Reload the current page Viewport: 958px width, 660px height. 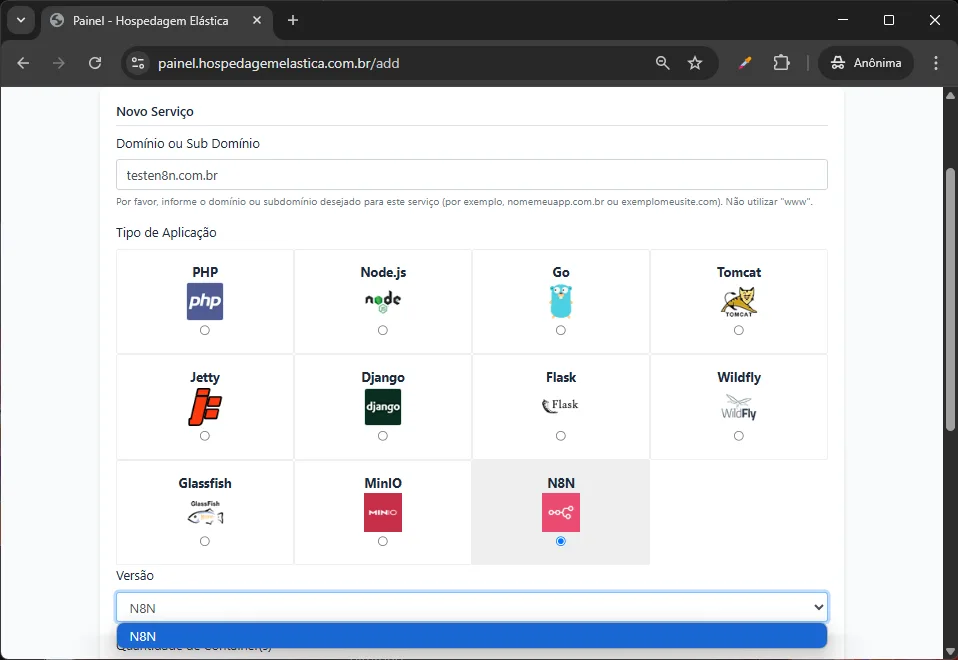pos(95,63)
